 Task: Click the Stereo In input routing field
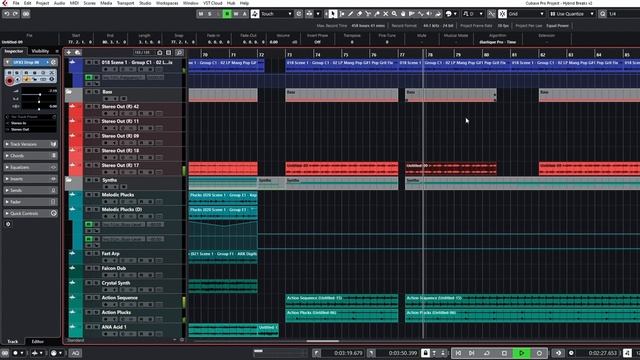click(x=31, y=123)
